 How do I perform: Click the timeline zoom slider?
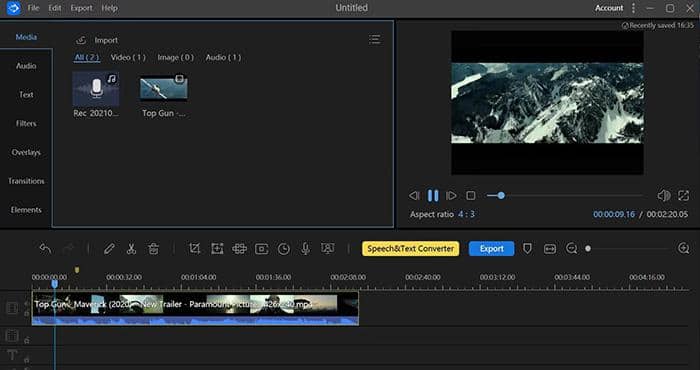coord(628,249)
